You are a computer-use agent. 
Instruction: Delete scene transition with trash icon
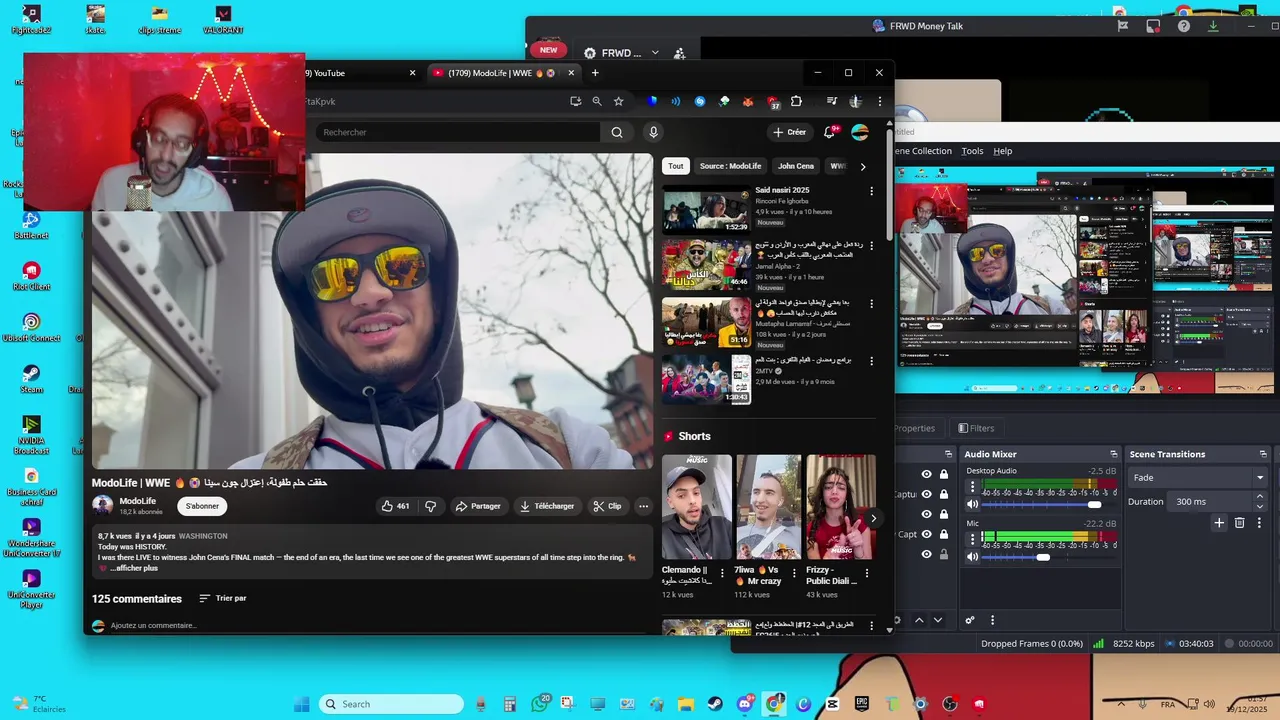point(1240,522)
